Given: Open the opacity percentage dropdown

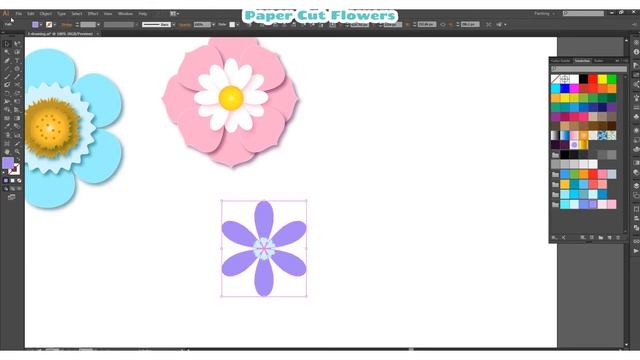Looking at the screenshot, I should (213, 25).
